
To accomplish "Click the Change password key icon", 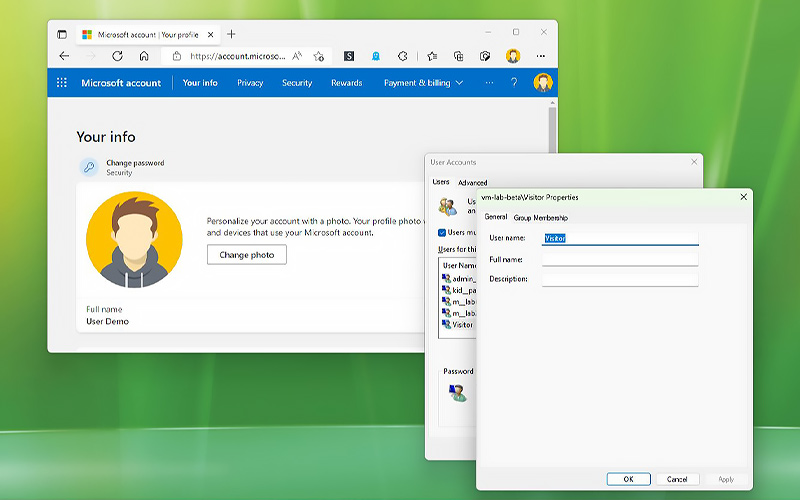I will click(89, 167).
